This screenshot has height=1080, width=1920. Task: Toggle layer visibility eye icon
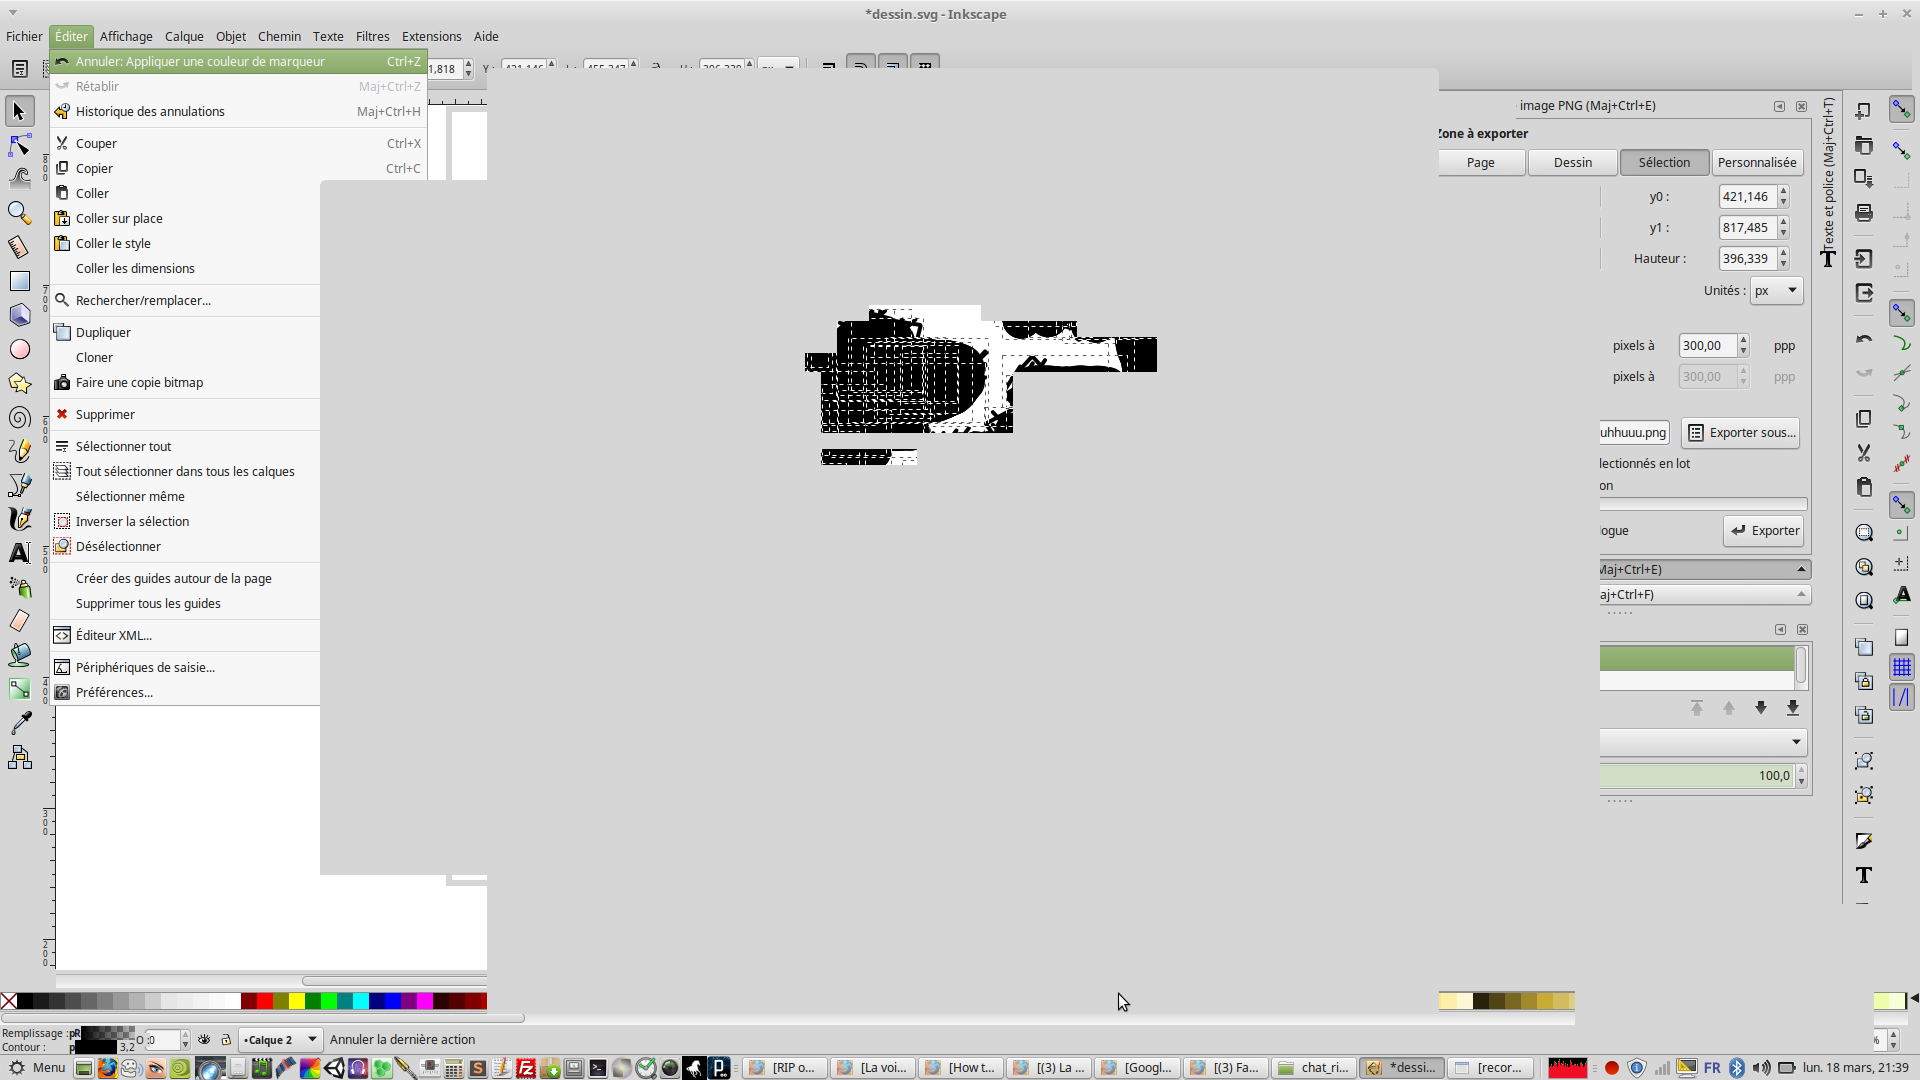204,1040
